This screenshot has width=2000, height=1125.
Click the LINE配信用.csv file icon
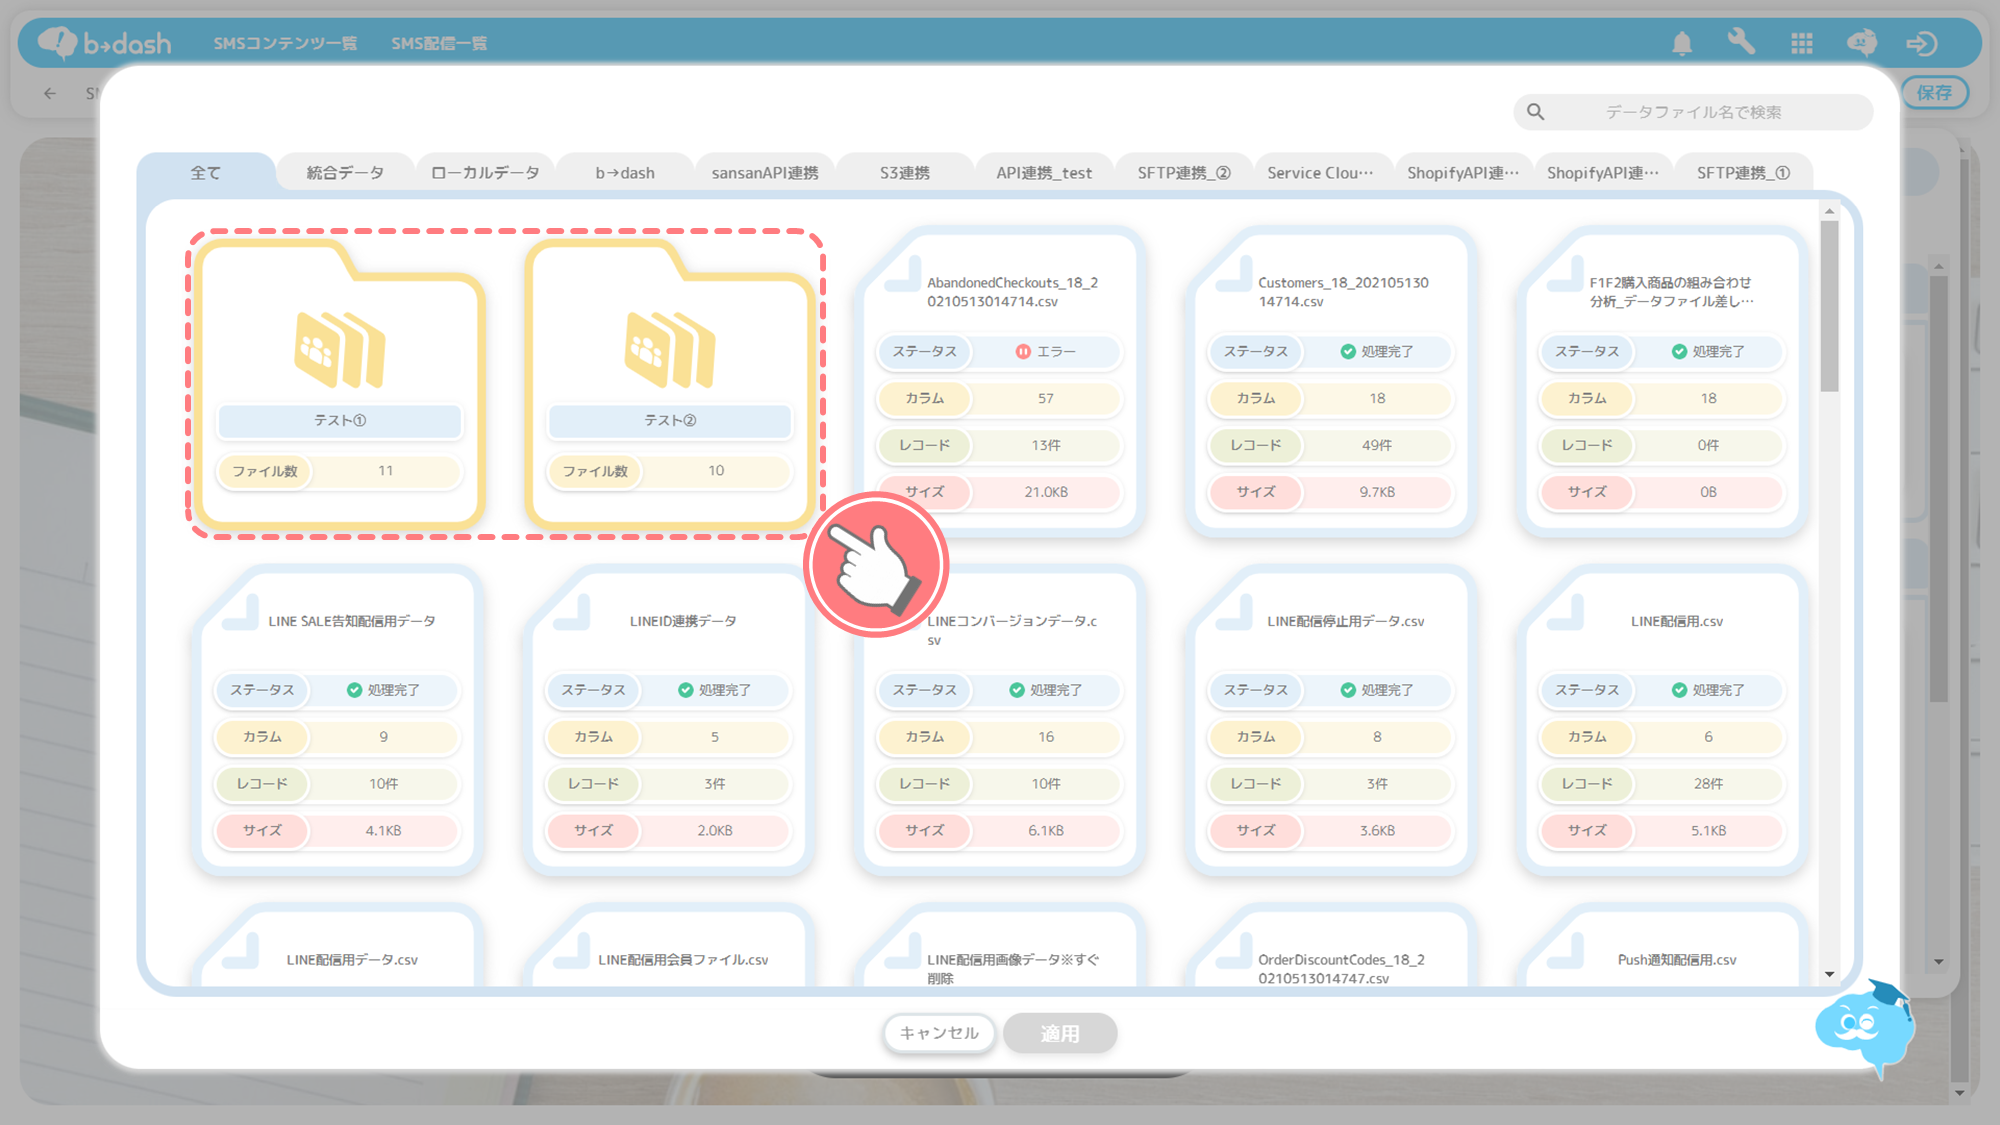1567,613
